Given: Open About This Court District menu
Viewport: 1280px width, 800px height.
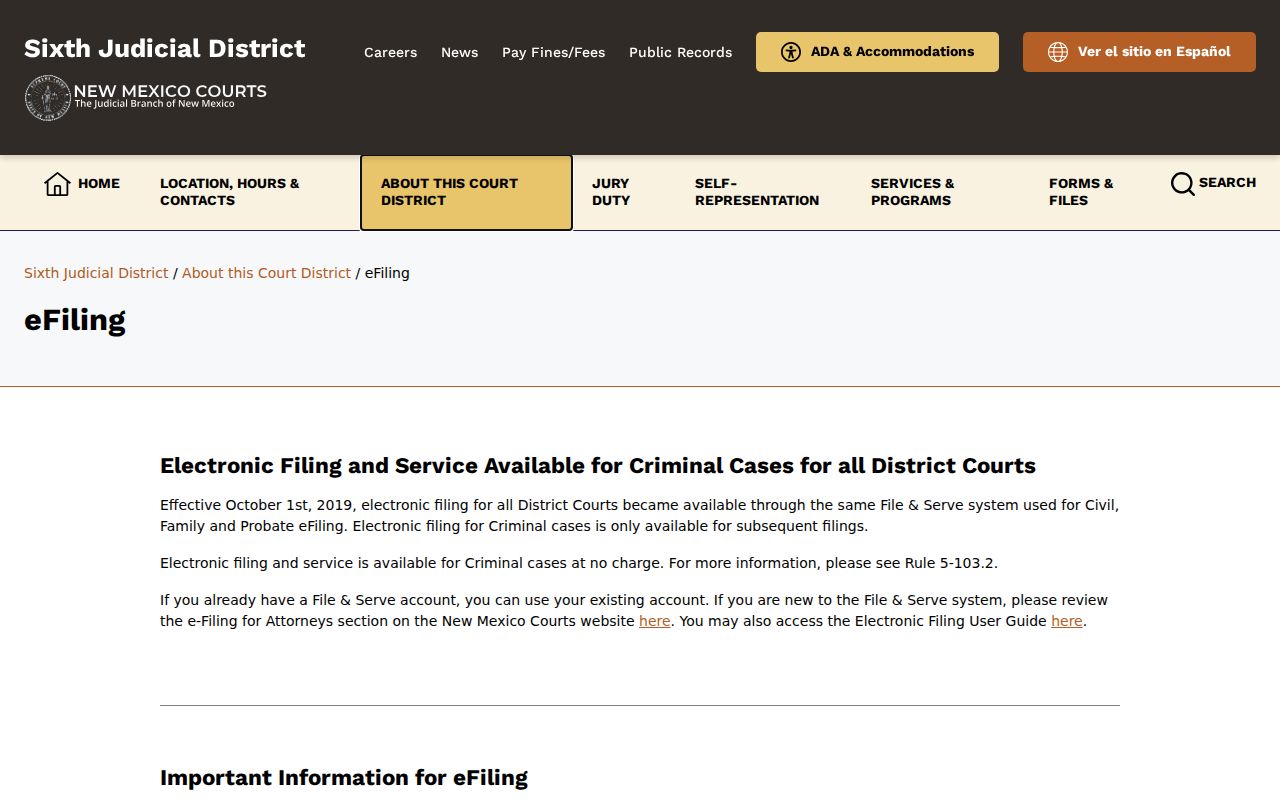Looking at the screenshot, I should tap(466, 192).
